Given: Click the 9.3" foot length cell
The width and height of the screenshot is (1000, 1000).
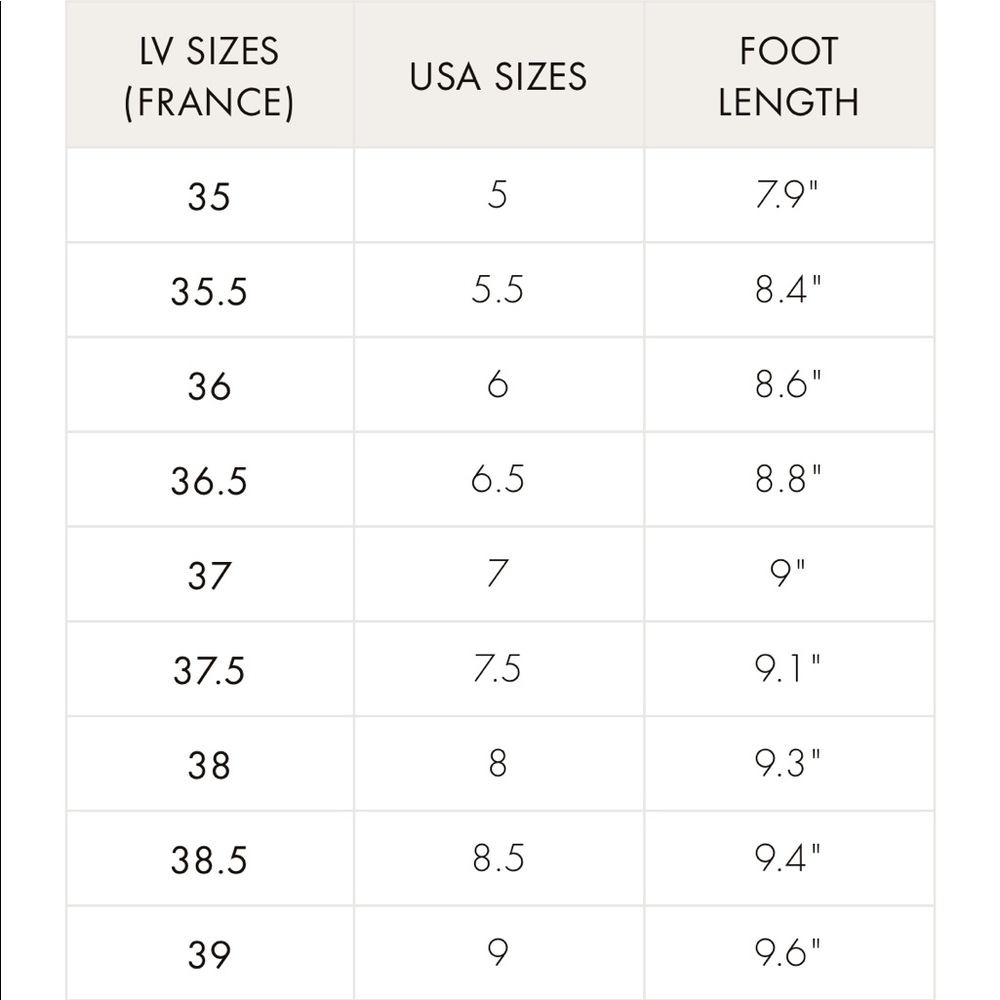Looking at the screenshot, I should tap(789, 763).
